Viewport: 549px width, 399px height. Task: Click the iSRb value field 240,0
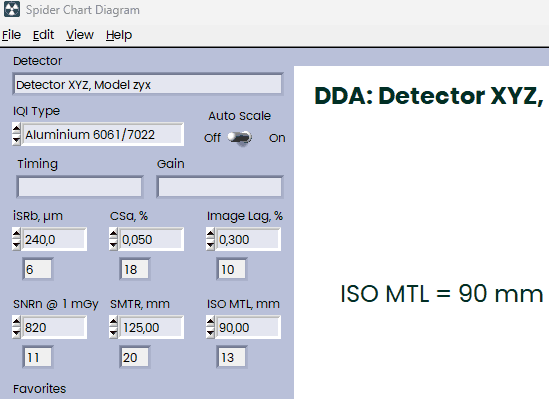pos(54,239)
